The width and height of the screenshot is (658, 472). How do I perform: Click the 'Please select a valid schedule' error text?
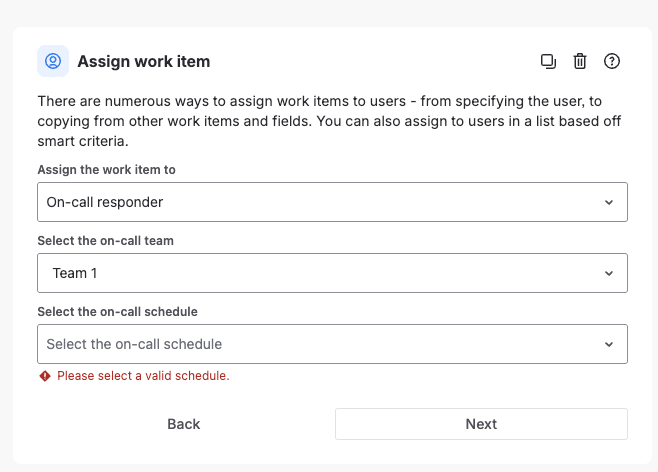tap(143, 376)
